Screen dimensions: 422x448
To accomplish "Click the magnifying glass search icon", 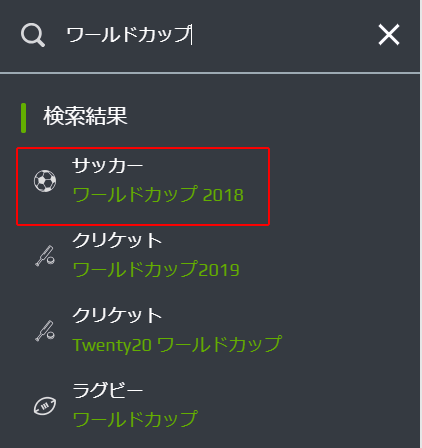I will pos(33,35).
